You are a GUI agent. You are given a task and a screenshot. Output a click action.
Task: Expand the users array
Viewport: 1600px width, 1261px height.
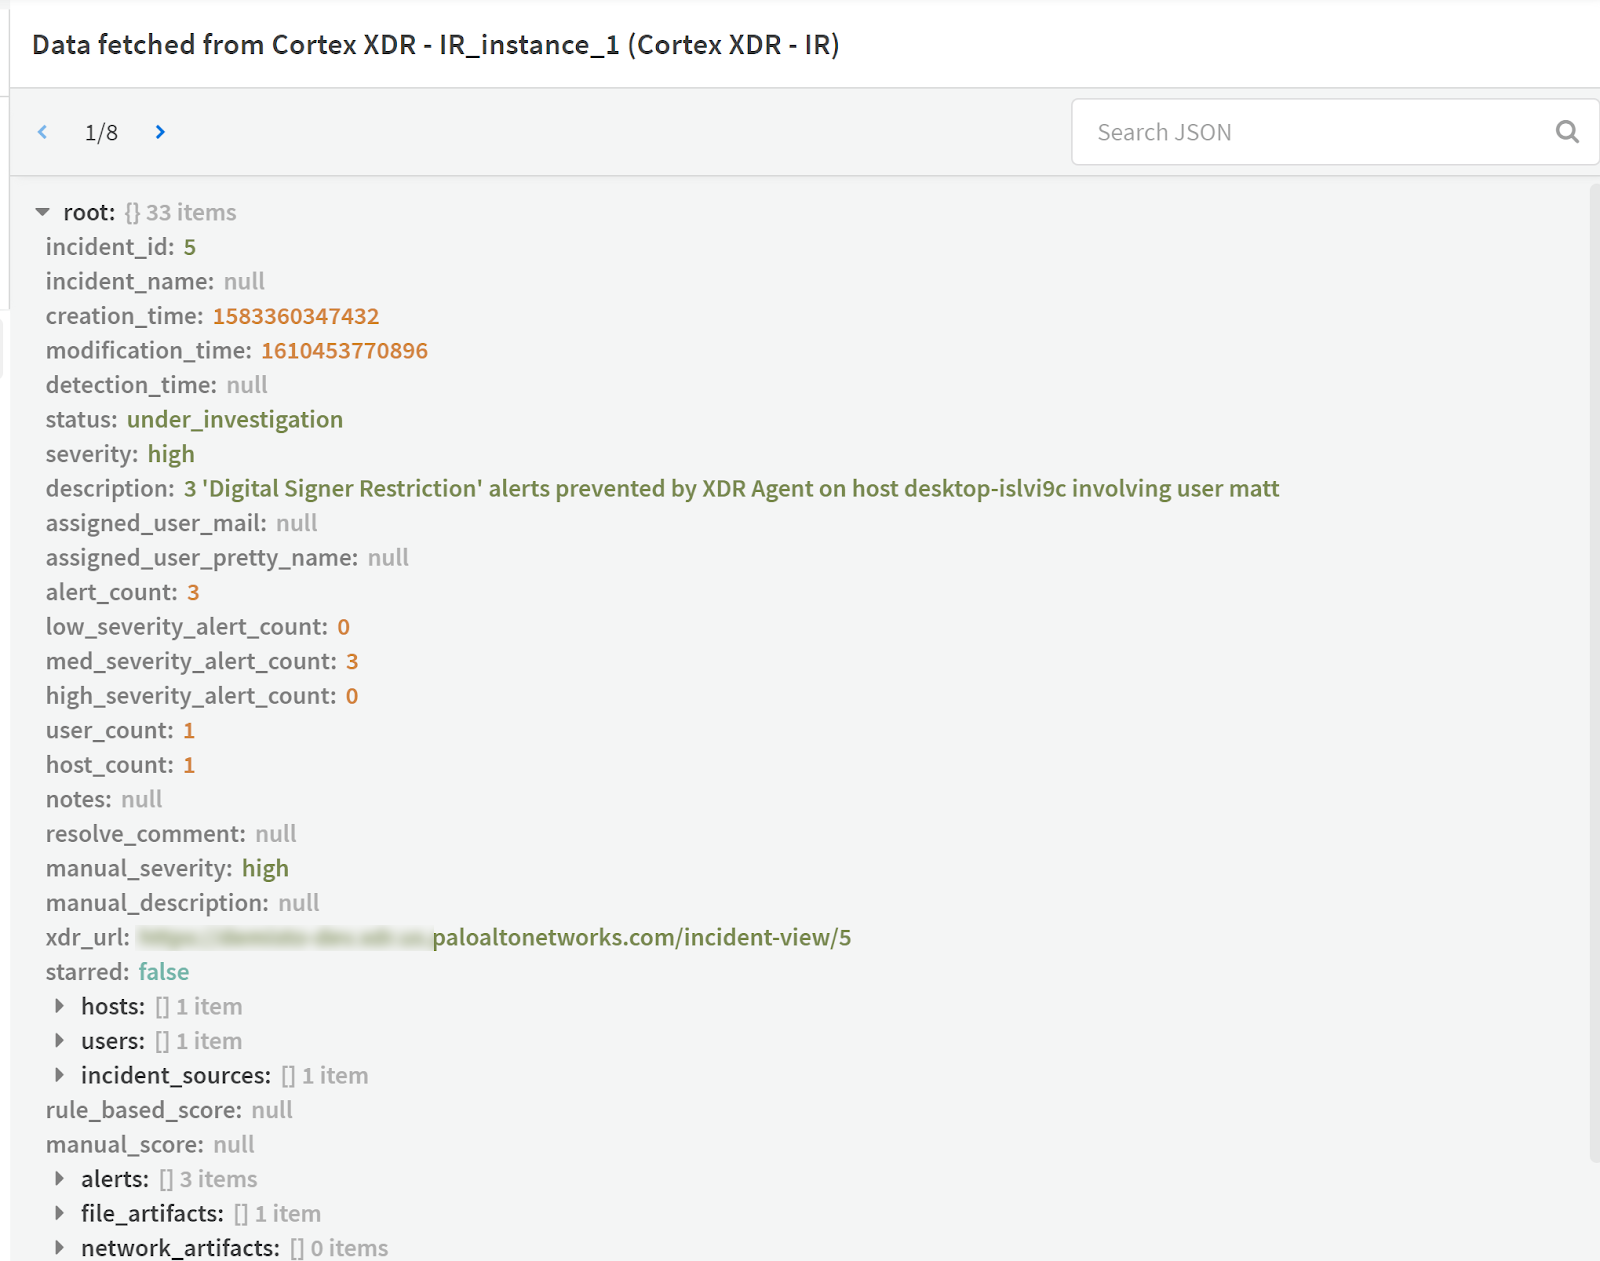[x=58, y=1040]
